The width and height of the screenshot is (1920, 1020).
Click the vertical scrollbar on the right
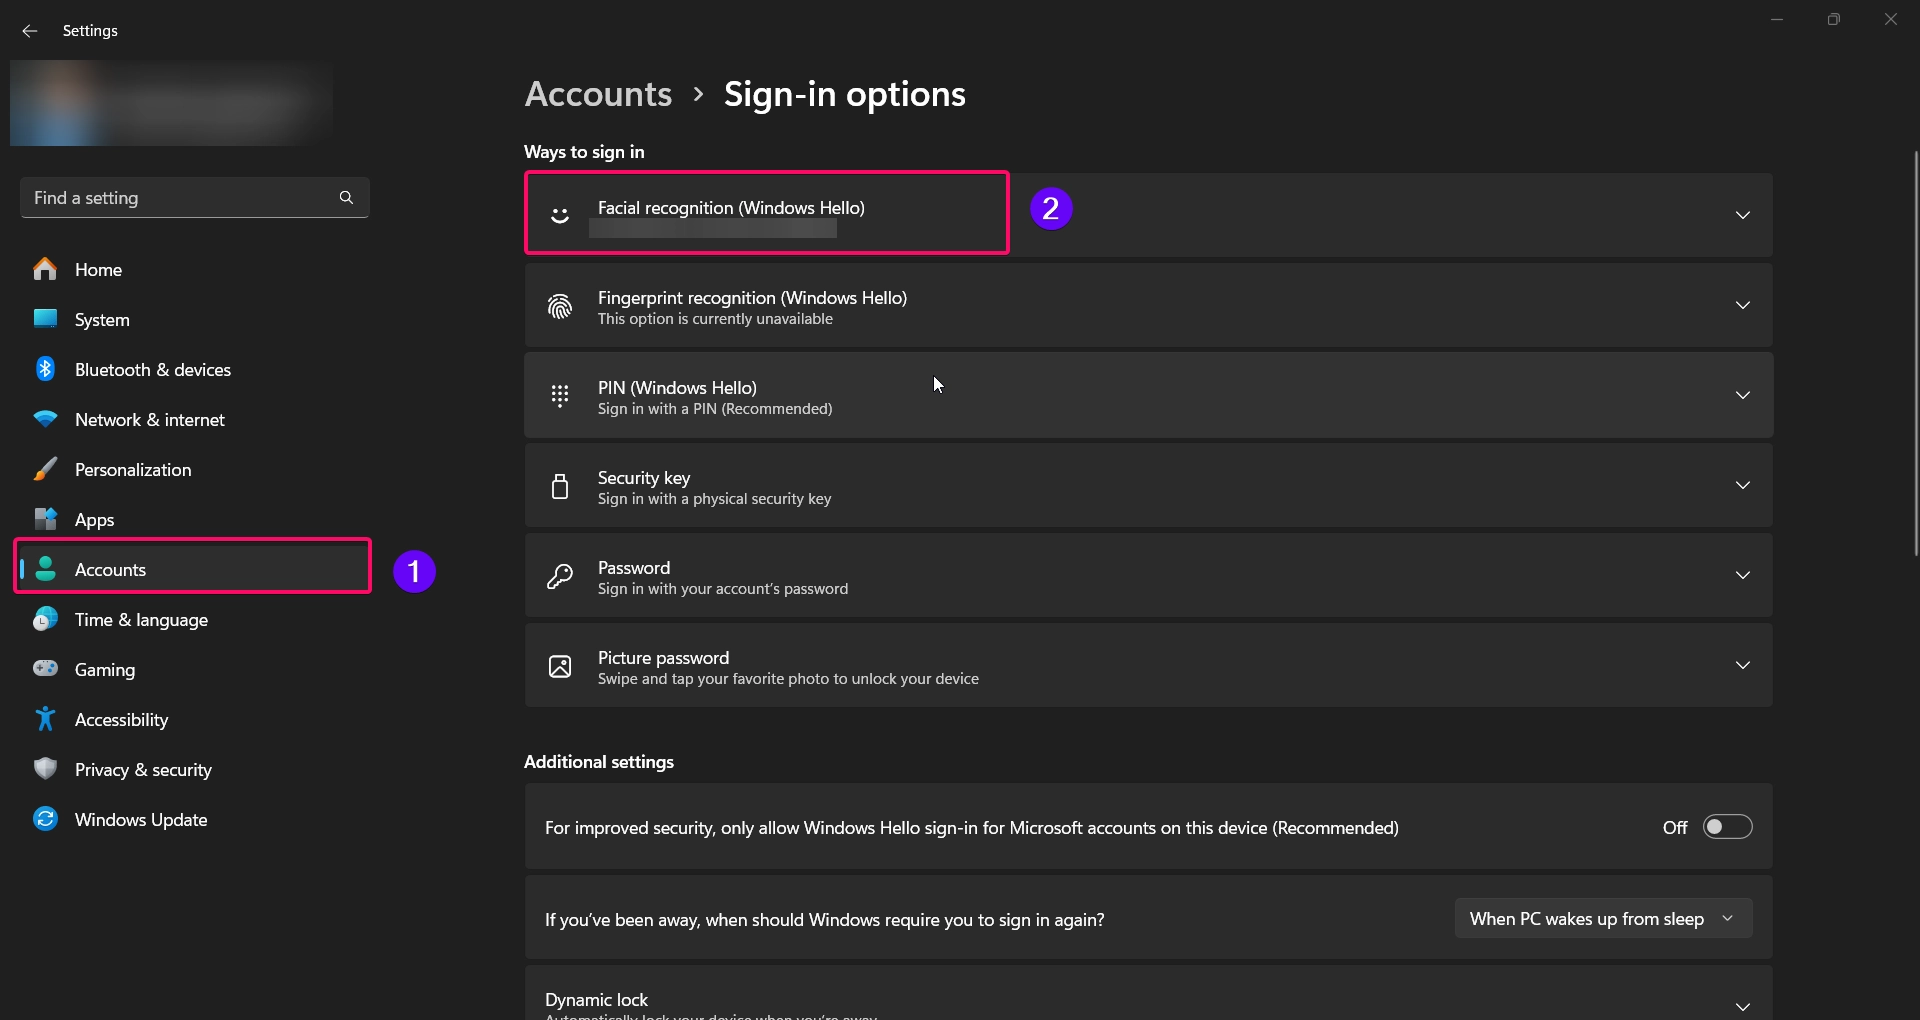1916,353
